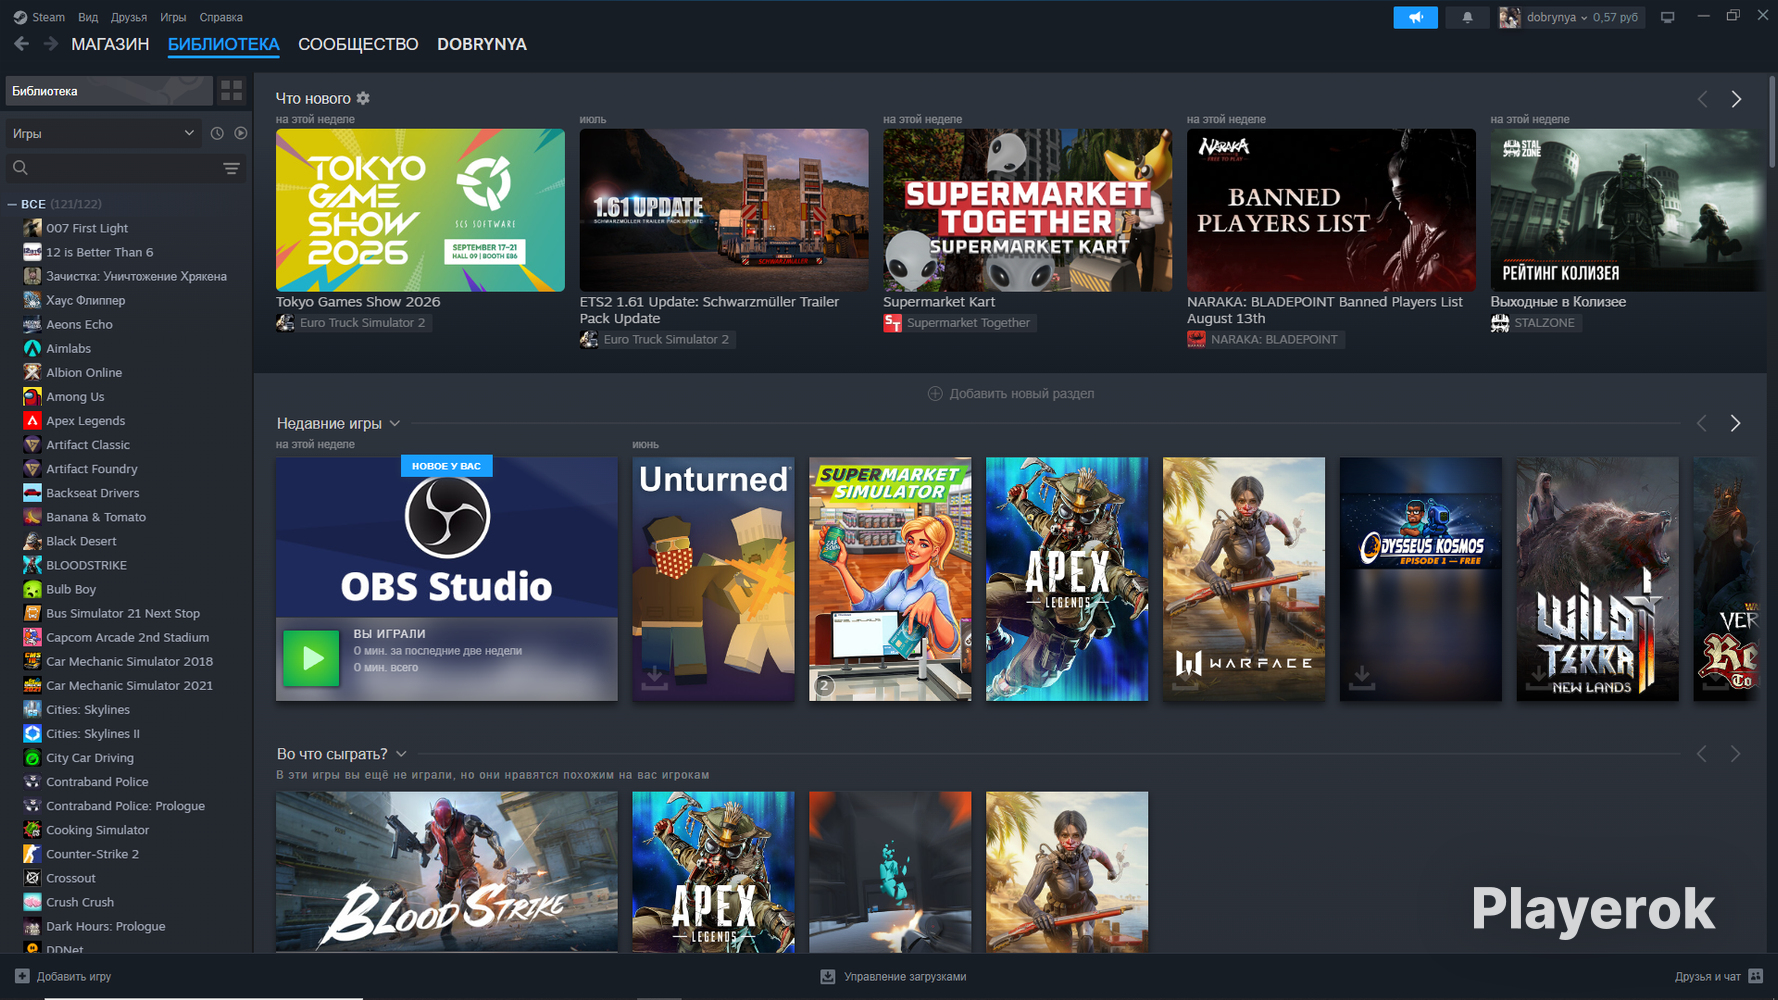The image size is (1778, 1000).
Task: Select Black Desert in game list
Action: click(x=81, y=541)
